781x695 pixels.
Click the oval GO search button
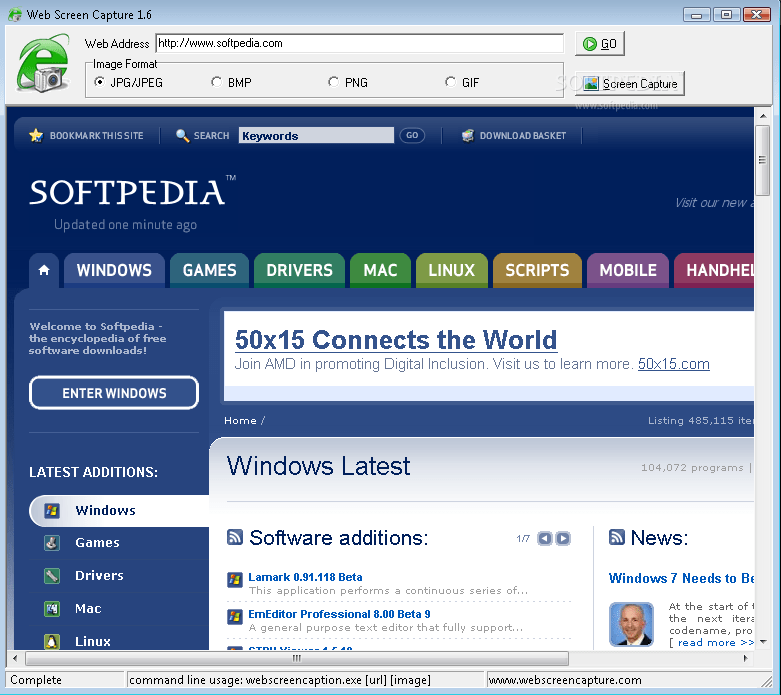pyautogui.click(x=412, y=136)
